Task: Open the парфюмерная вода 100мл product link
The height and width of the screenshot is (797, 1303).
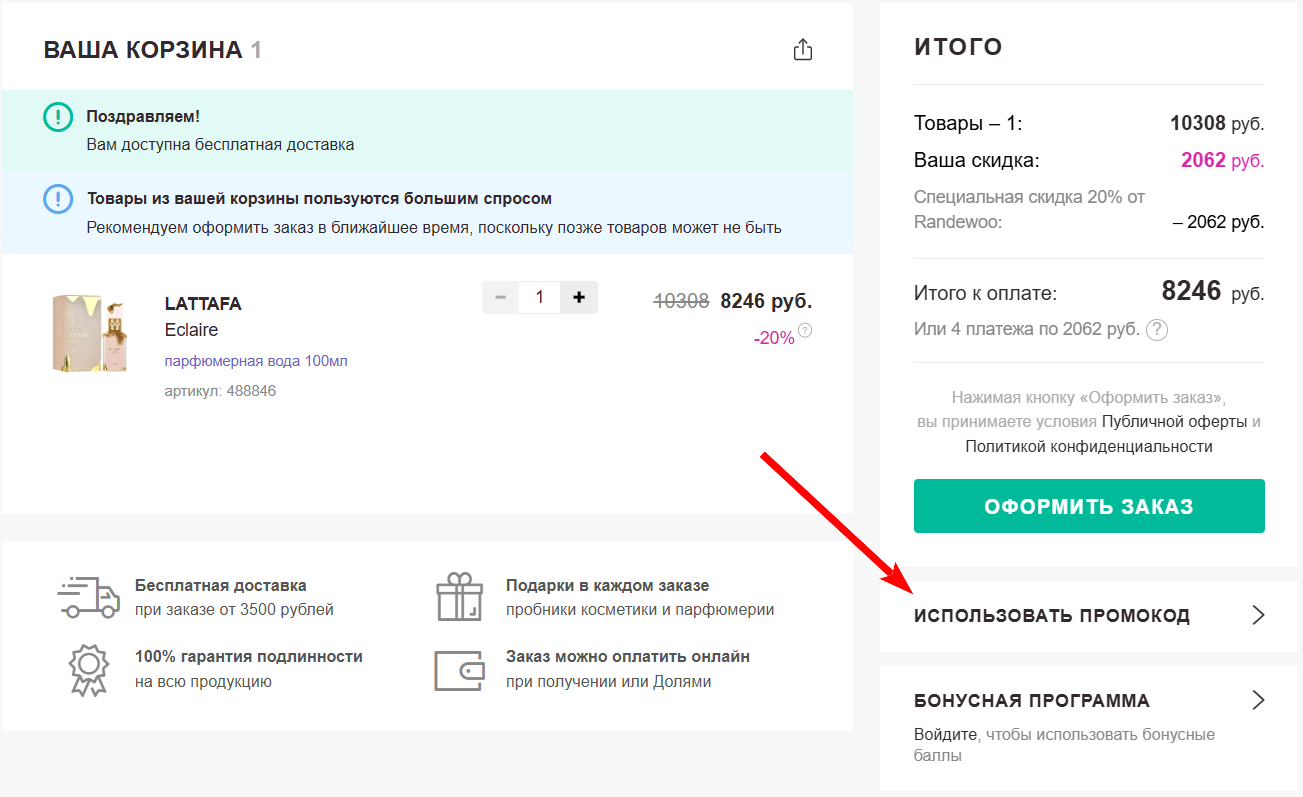Action: coord(255,360)
